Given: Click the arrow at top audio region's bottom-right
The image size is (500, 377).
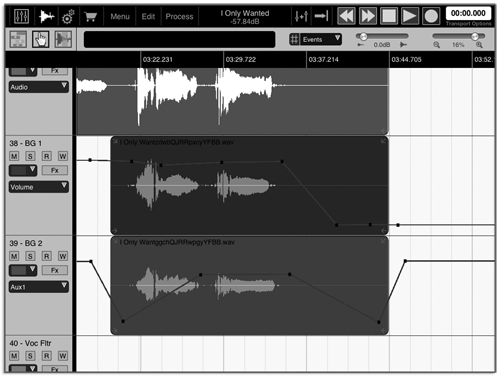Looking at the screenshot, I should click(x=384, y=131).
